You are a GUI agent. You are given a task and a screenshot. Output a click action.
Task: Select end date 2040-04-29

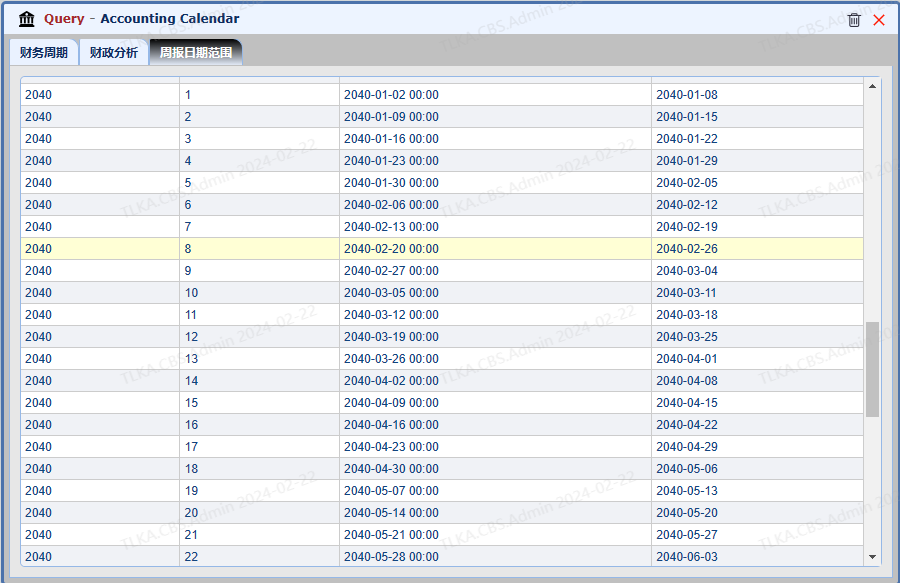pyautogui.click(x=757, y=446)
